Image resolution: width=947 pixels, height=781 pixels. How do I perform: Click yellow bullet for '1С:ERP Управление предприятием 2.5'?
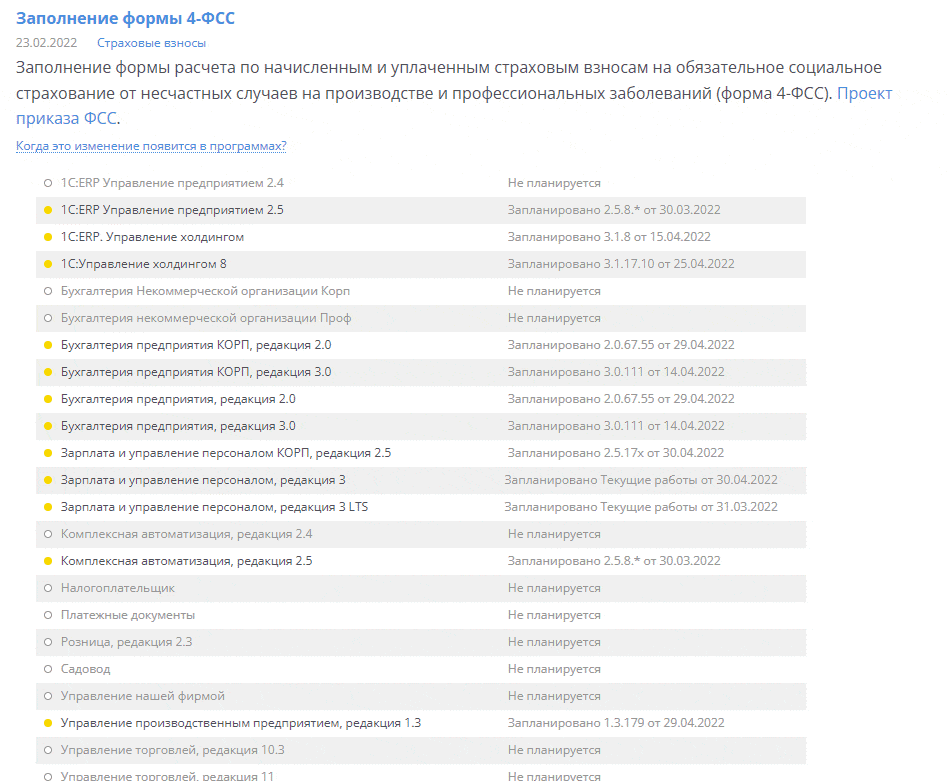click(48, 210)
